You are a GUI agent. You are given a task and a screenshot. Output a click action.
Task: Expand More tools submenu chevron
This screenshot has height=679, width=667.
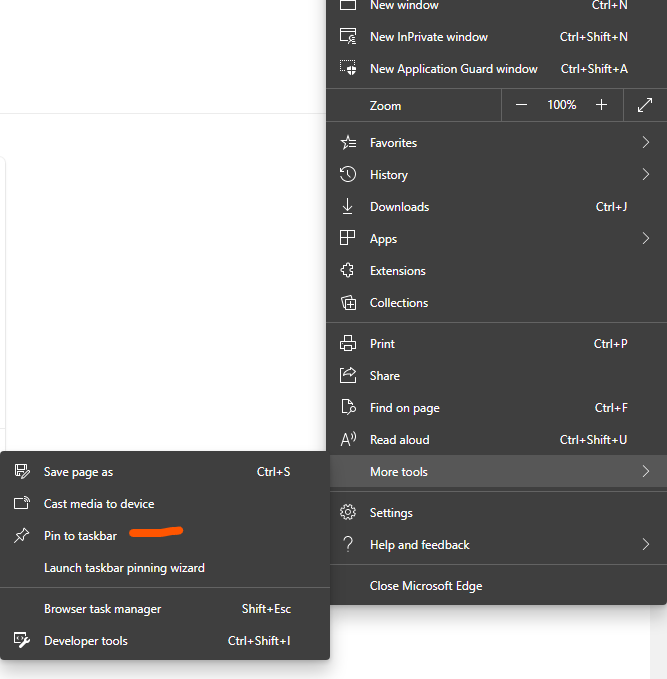click(646, 472)
